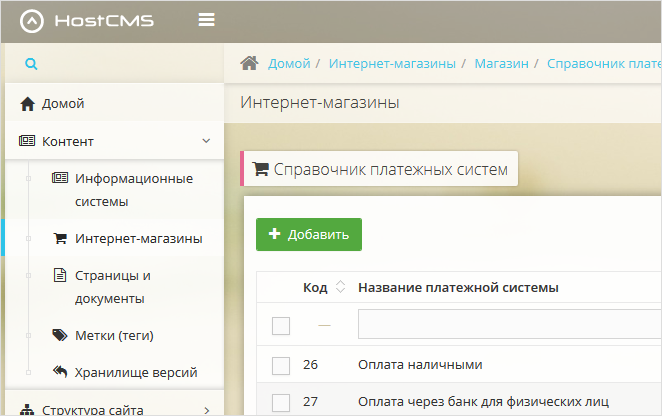Viewport: 662px width, 416px height.
Task: Click the HostCMS logo icon
Action: tap(32, 21)
